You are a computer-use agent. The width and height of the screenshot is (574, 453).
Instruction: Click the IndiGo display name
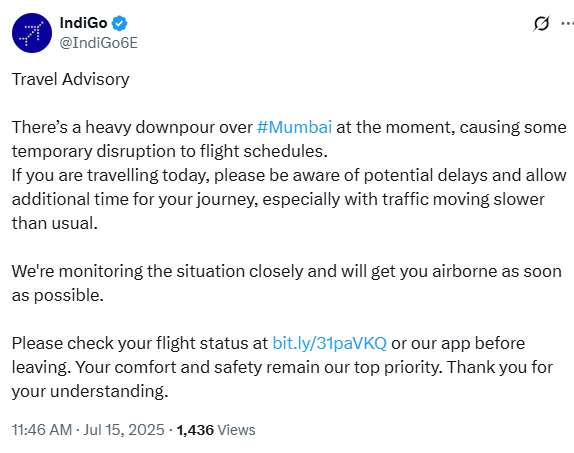pyautogui.click(x=83, y=23)
